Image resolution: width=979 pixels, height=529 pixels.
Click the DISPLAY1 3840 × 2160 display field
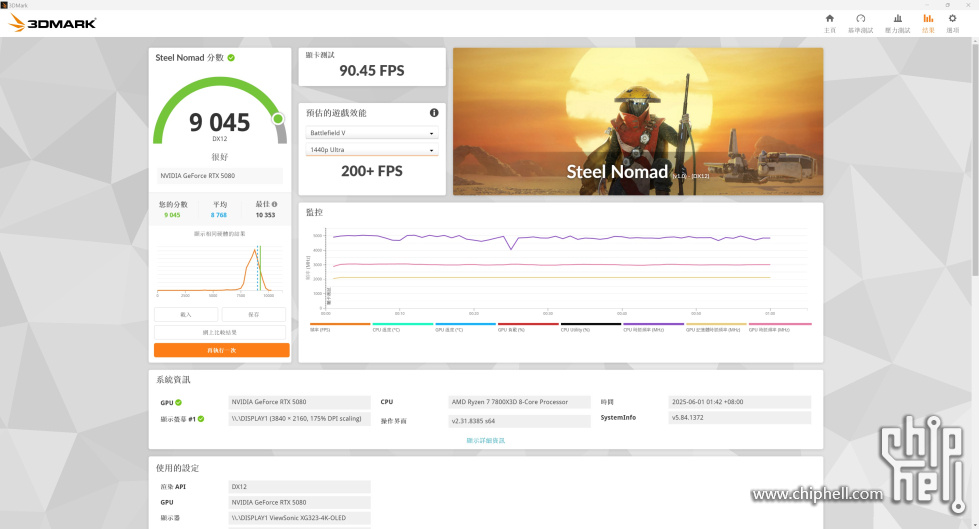click(x=300, y=418)
